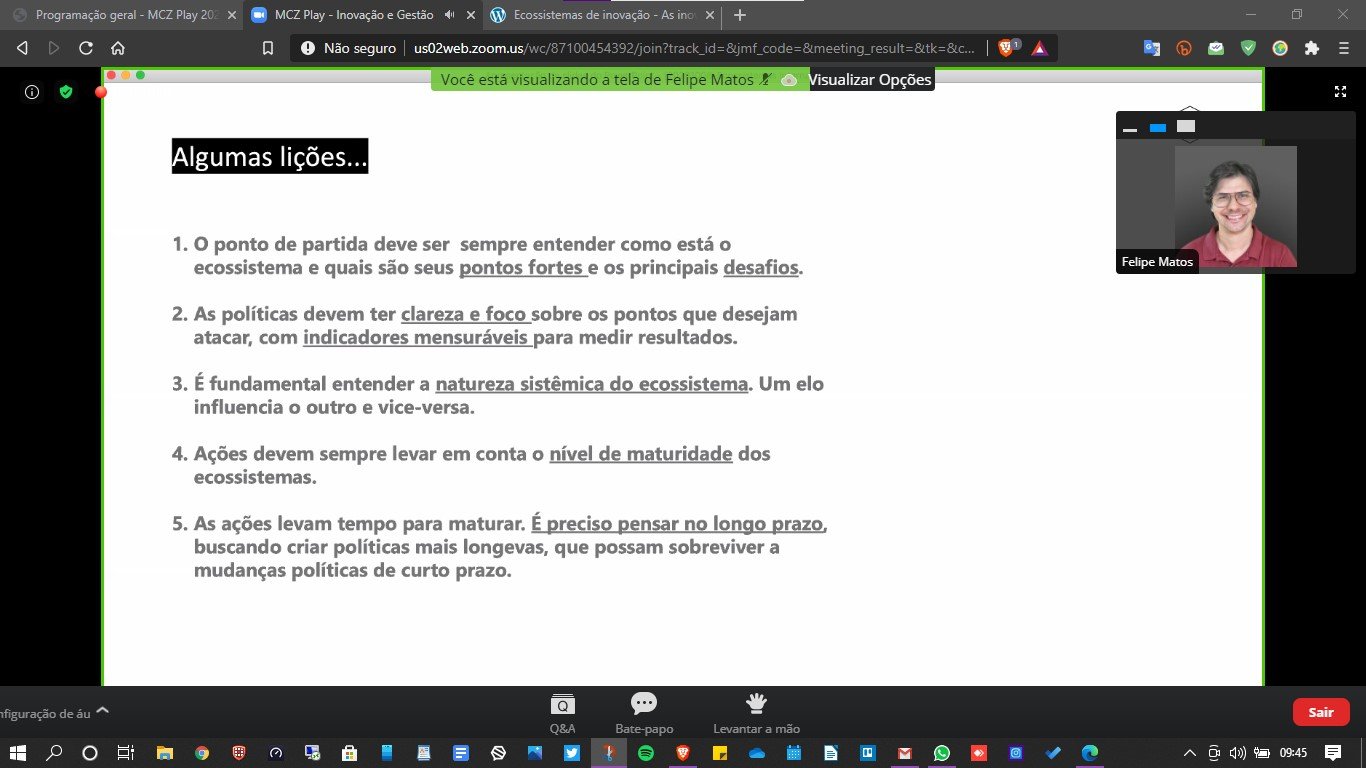Mute the tab via speaker icon
Image resolution: width=1366 pixels, height=768 pixels.
(450, 15)
